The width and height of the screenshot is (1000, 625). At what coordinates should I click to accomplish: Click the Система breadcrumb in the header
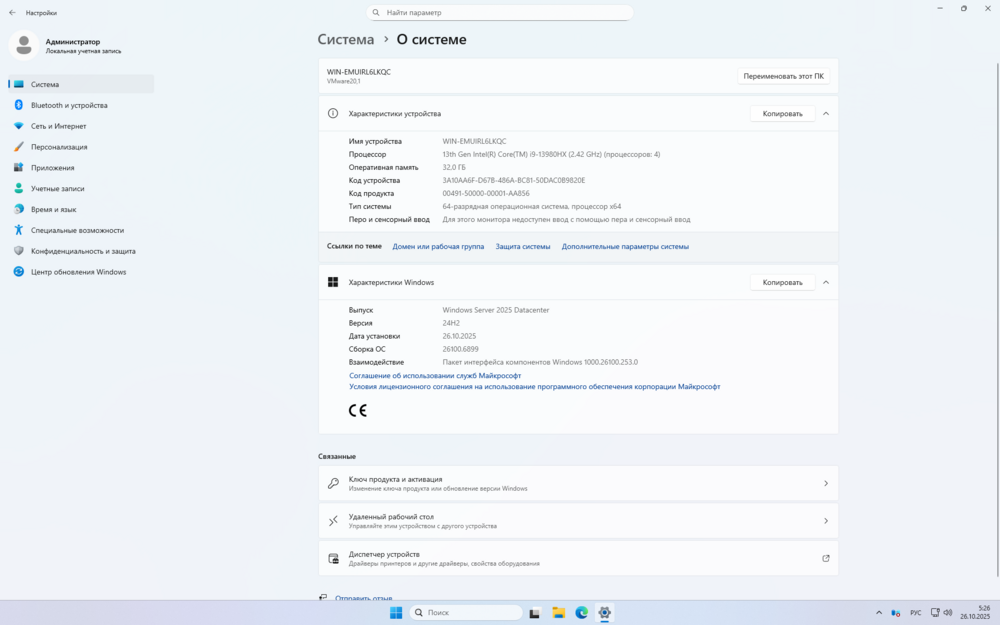pos(345,40)
